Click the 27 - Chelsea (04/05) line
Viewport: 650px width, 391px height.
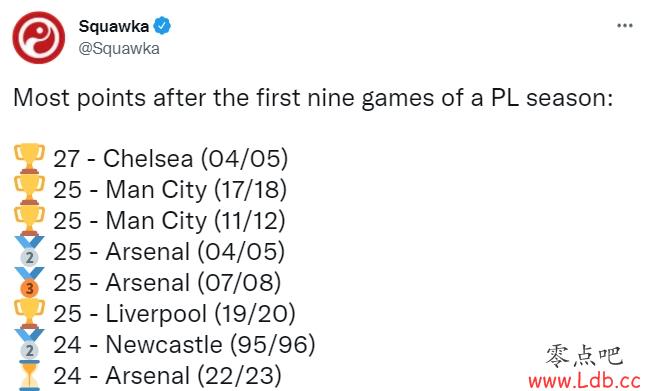pyautogui.click(x=171, y=158)
